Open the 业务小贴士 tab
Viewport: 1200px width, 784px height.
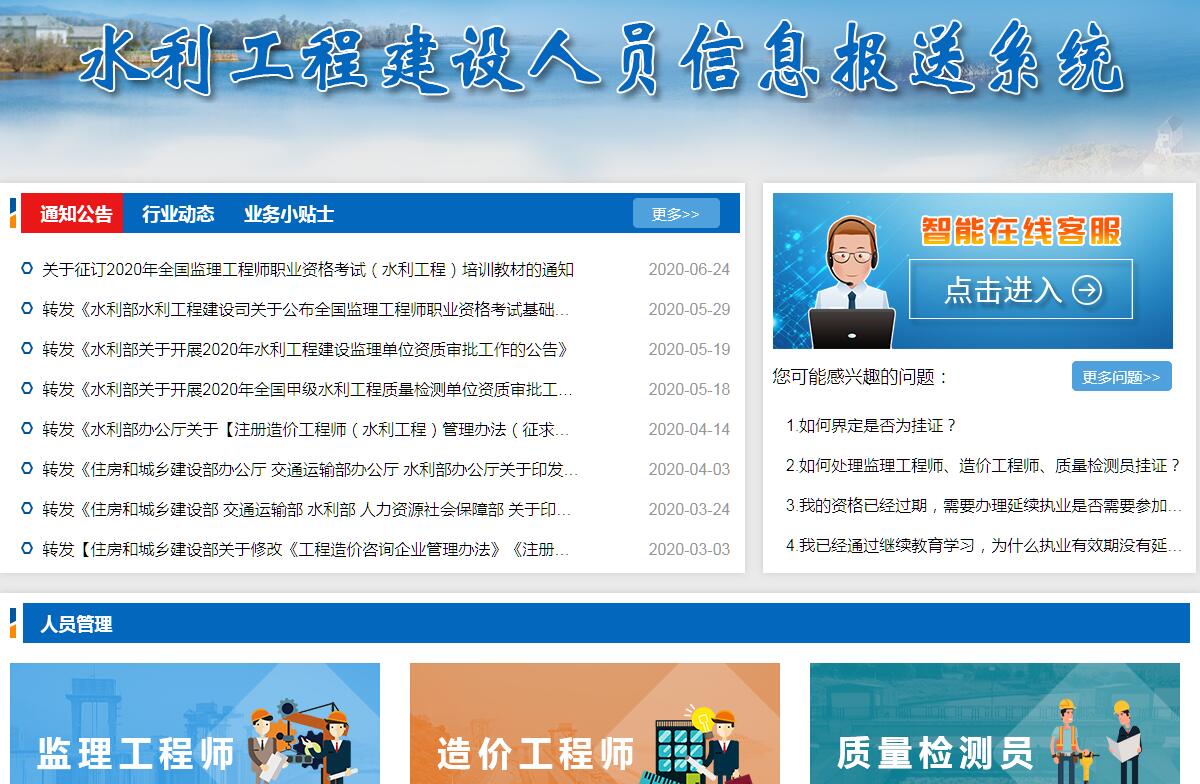click(x=288, y=214)
